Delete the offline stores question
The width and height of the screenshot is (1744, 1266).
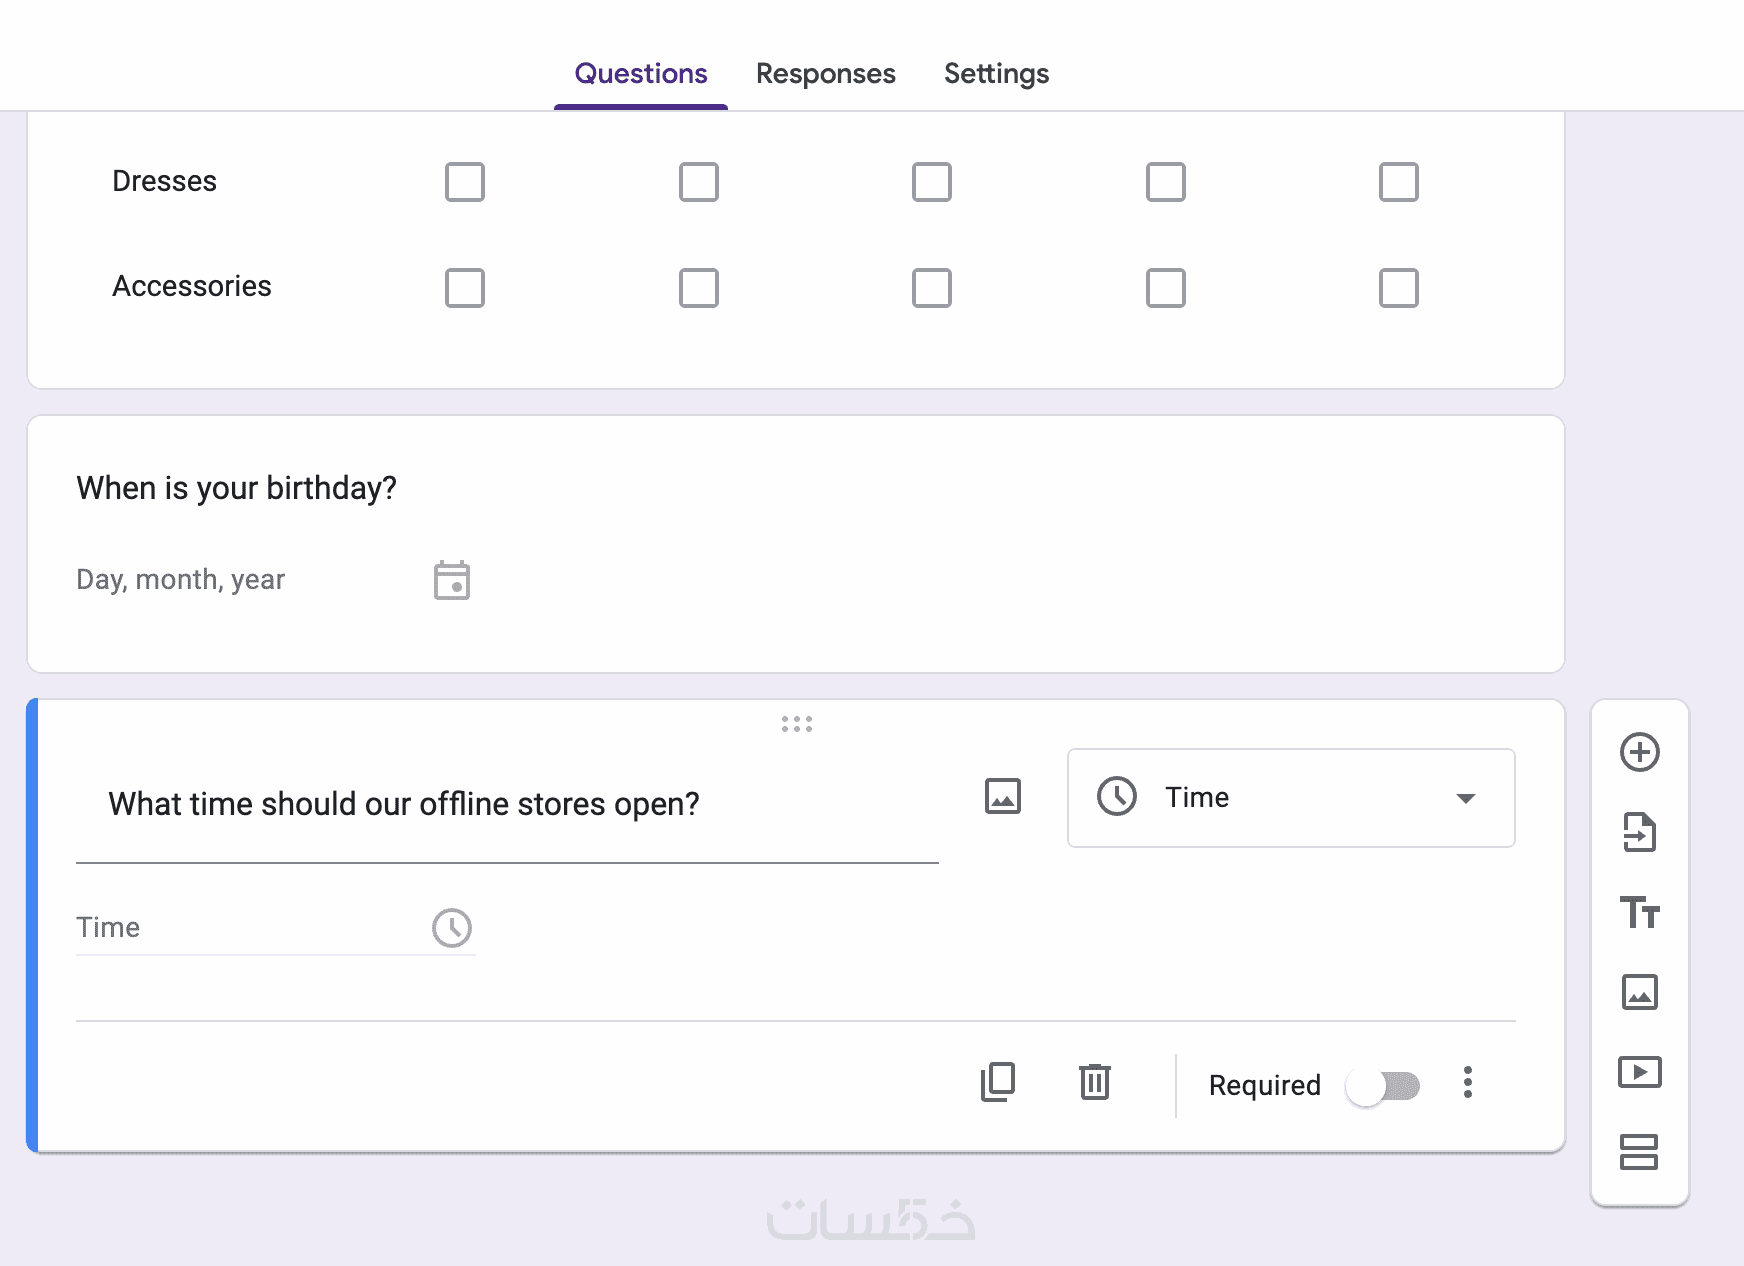click(x=1095, y=1082)
